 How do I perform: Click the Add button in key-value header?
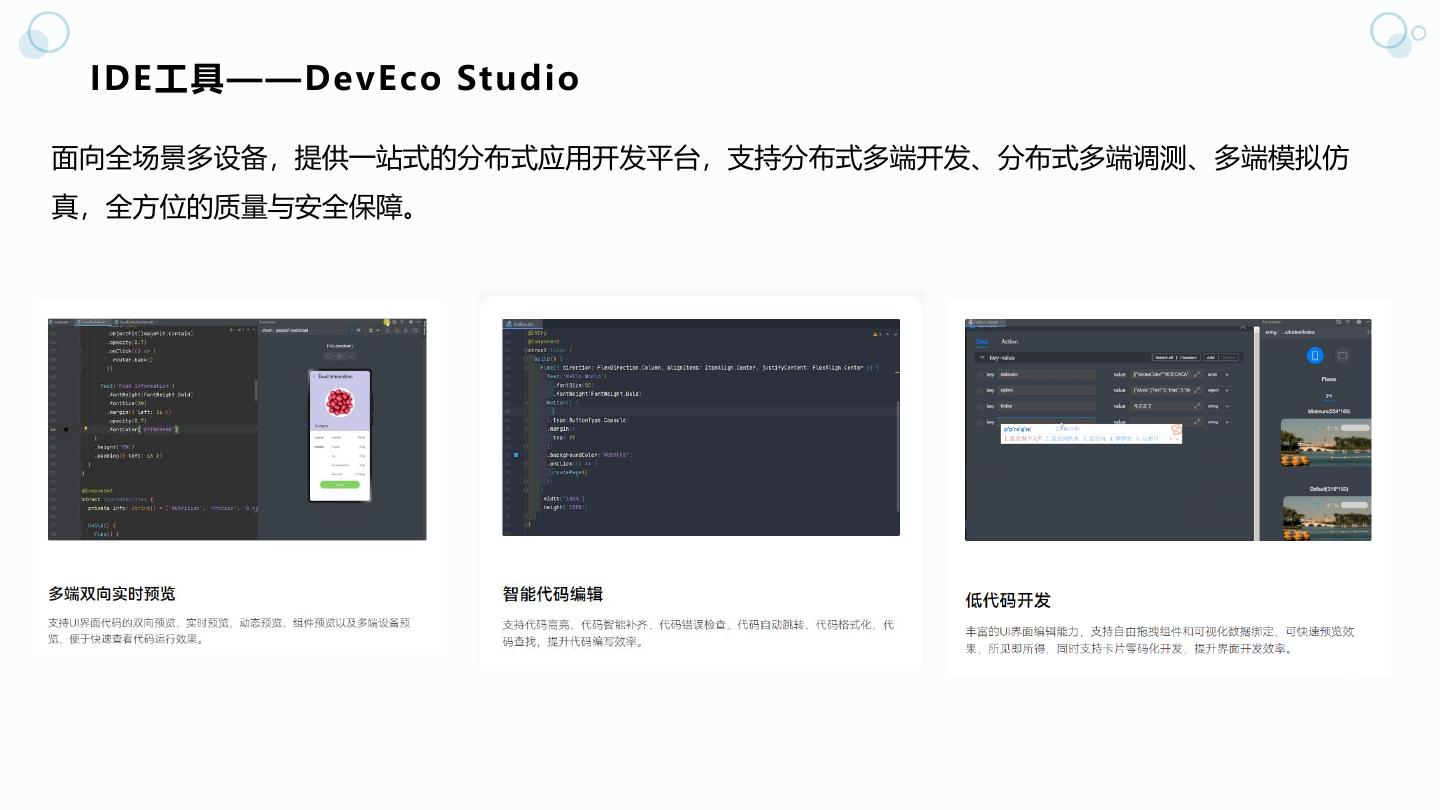tap(1210, 357)
